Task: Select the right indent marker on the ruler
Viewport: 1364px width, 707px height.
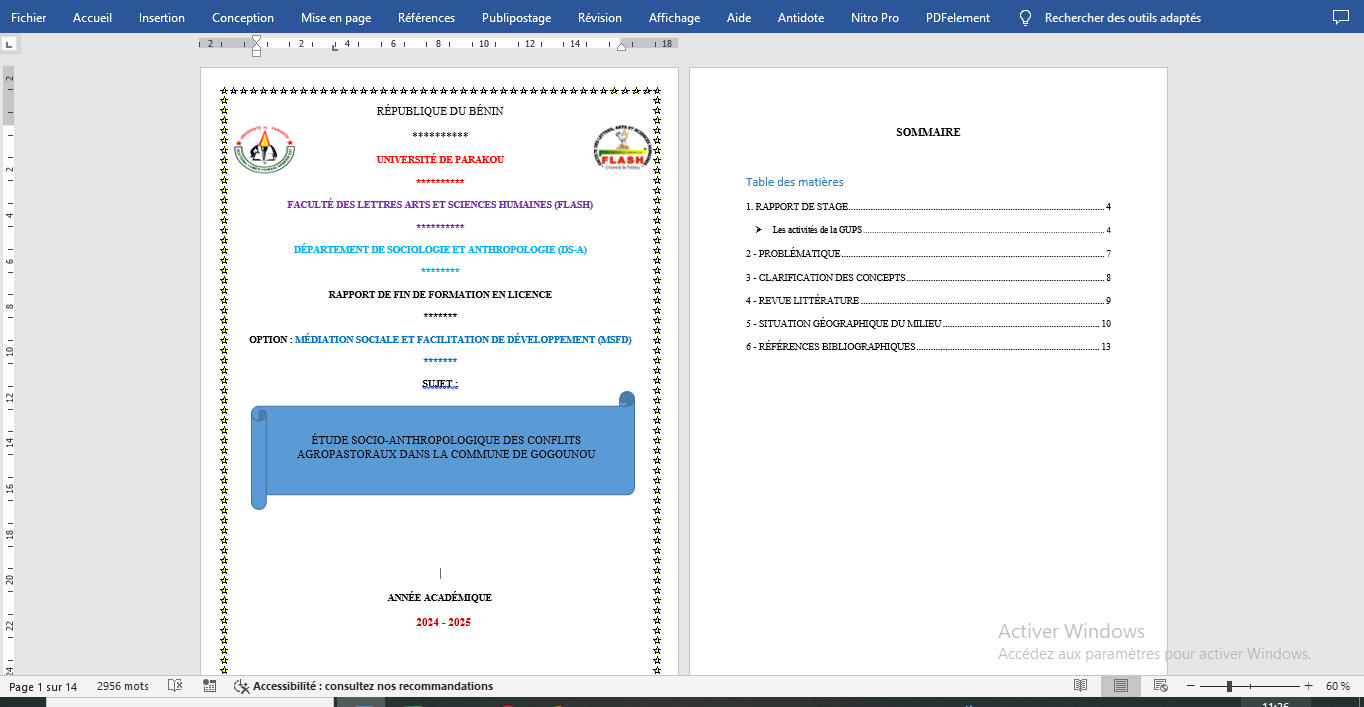Action: coord(622,47)
